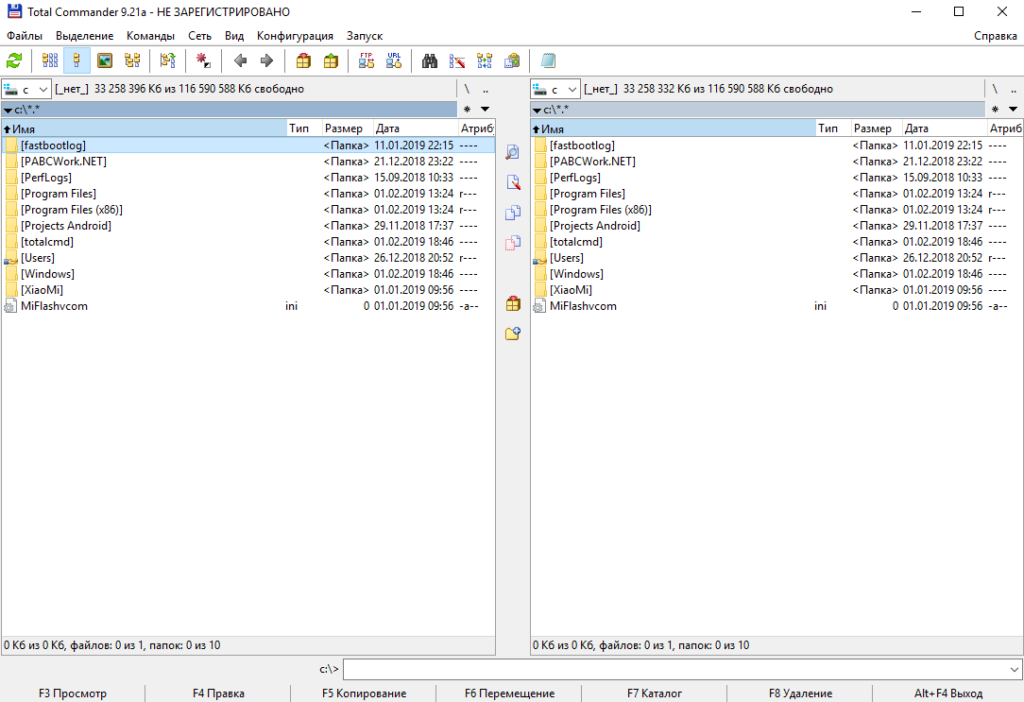This screenshot has height=702, width=1024.
Task: Open the Notepad icon in toolbar
Action: (x=548, y=61)
